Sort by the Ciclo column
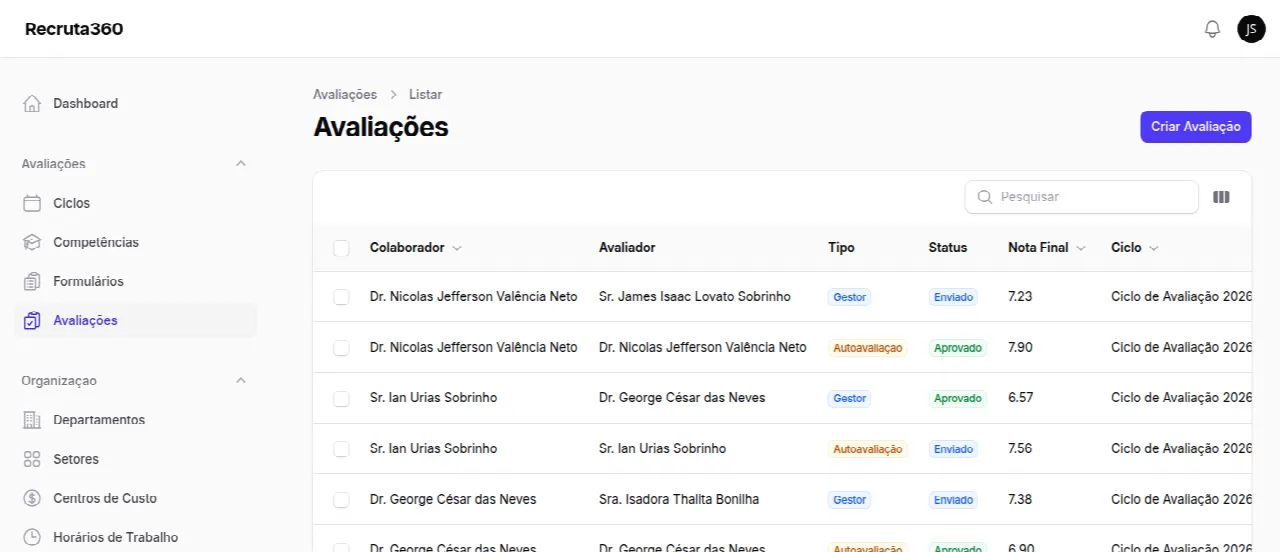Viewport: 1280px width, 552px height. 1135,247
